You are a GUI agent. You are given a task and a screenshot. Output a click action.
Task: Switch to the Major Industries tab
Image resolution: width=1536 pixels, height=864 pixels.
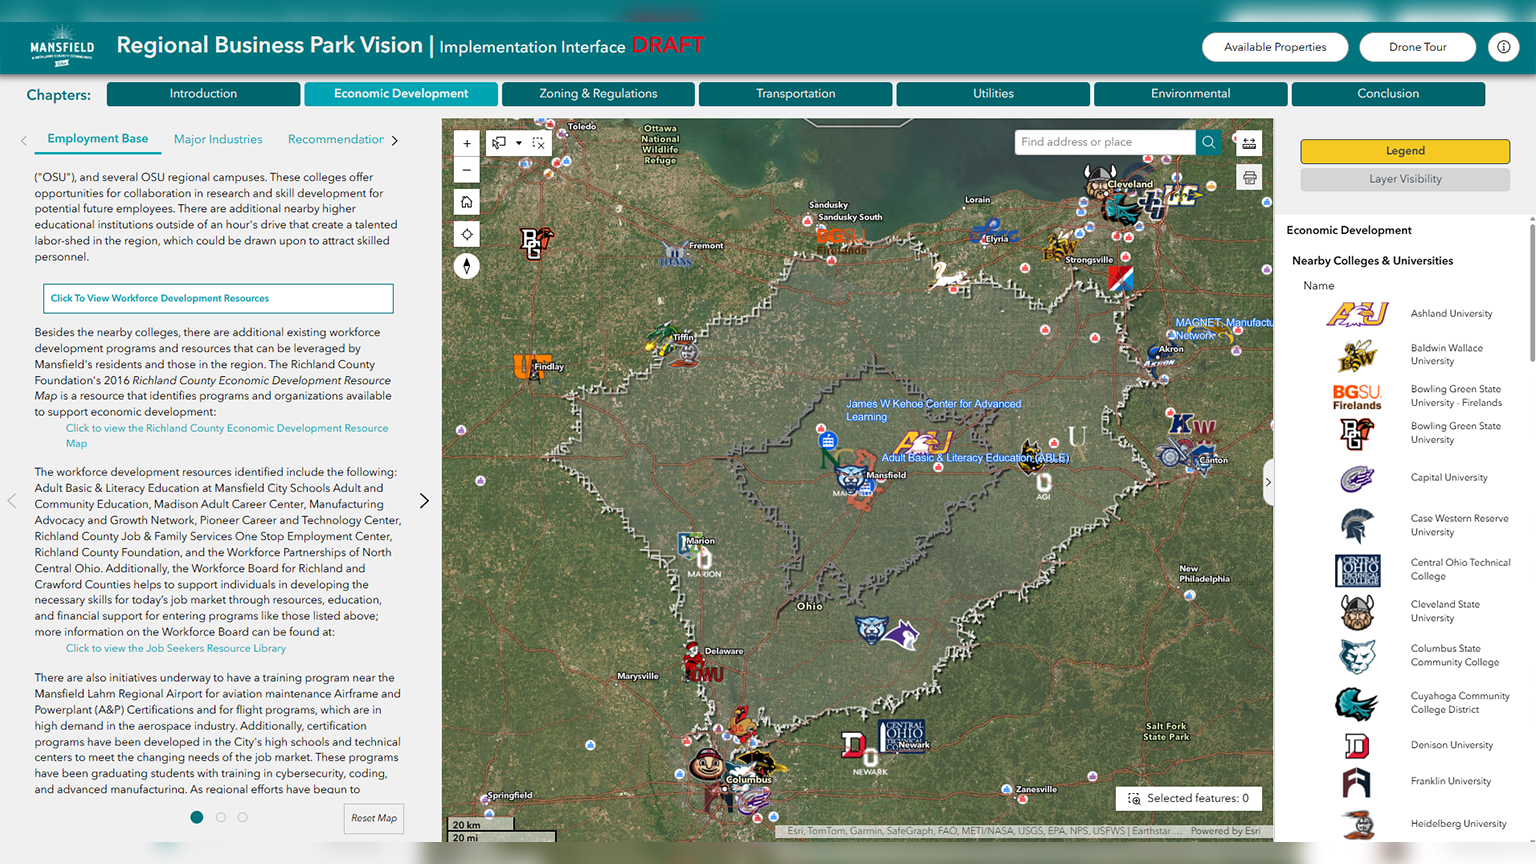point(218,139)
